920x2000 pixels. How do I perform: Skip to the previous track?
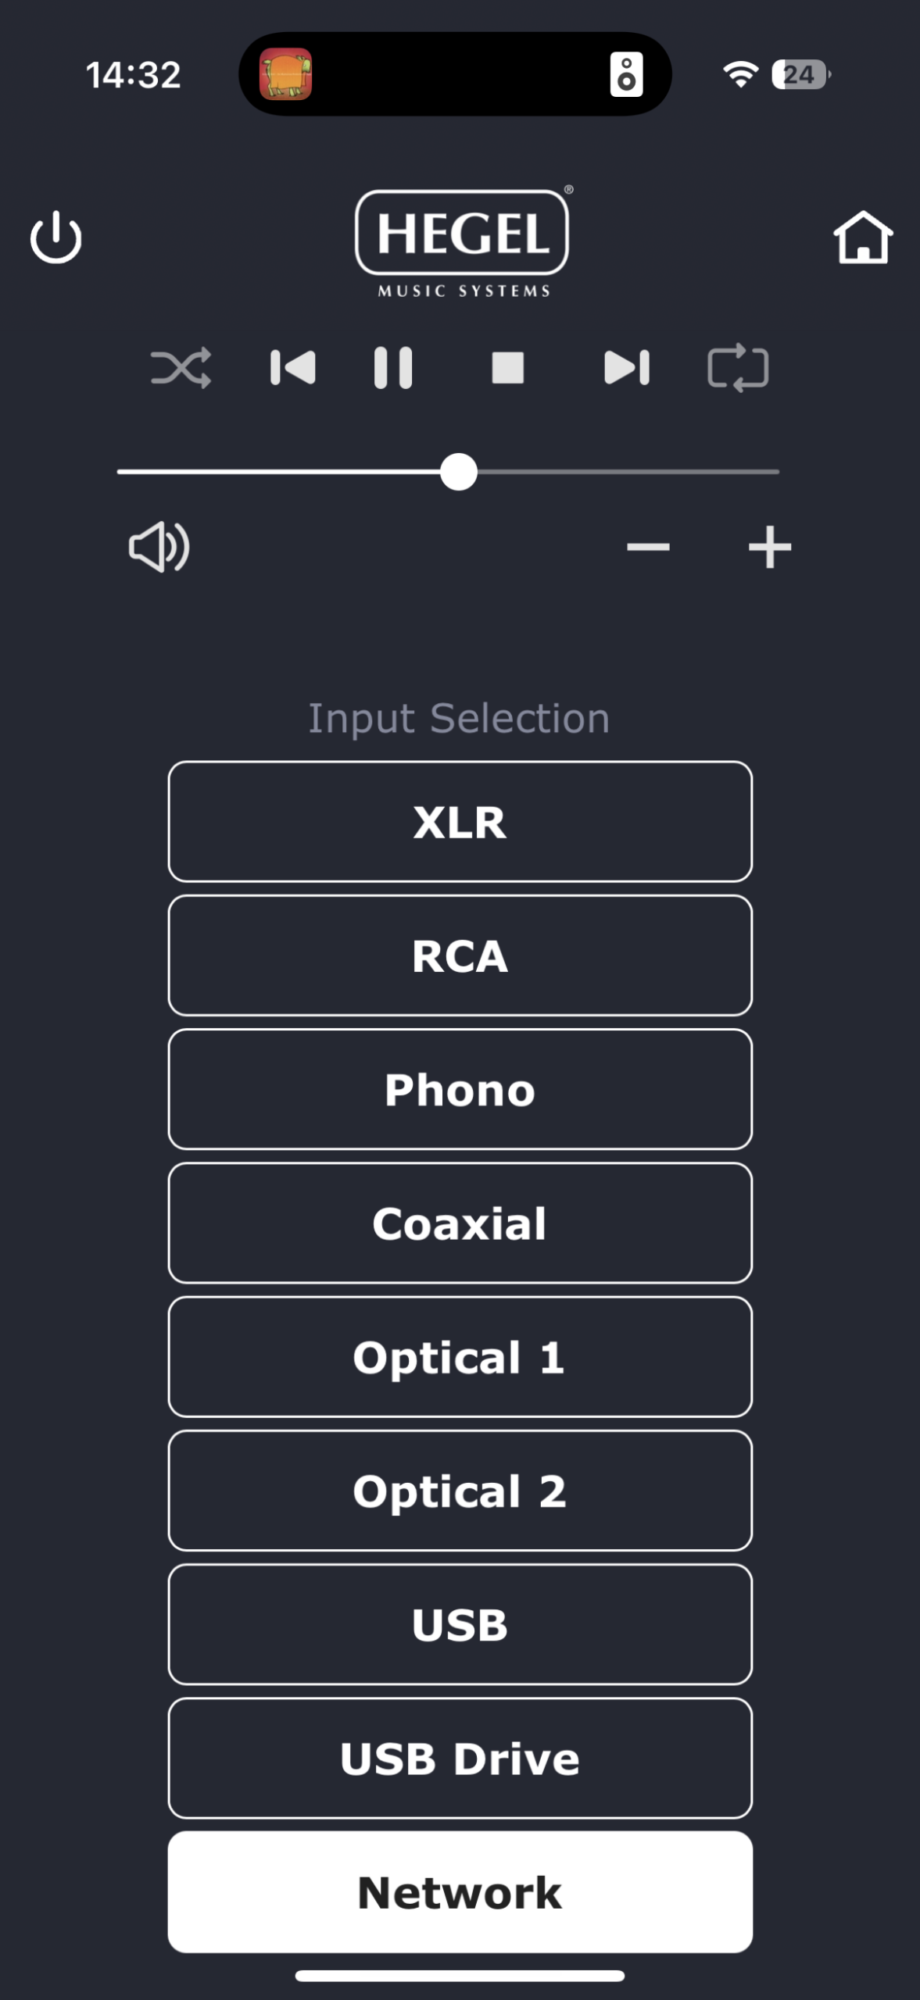pyautogui.click(x=293, y=368)
